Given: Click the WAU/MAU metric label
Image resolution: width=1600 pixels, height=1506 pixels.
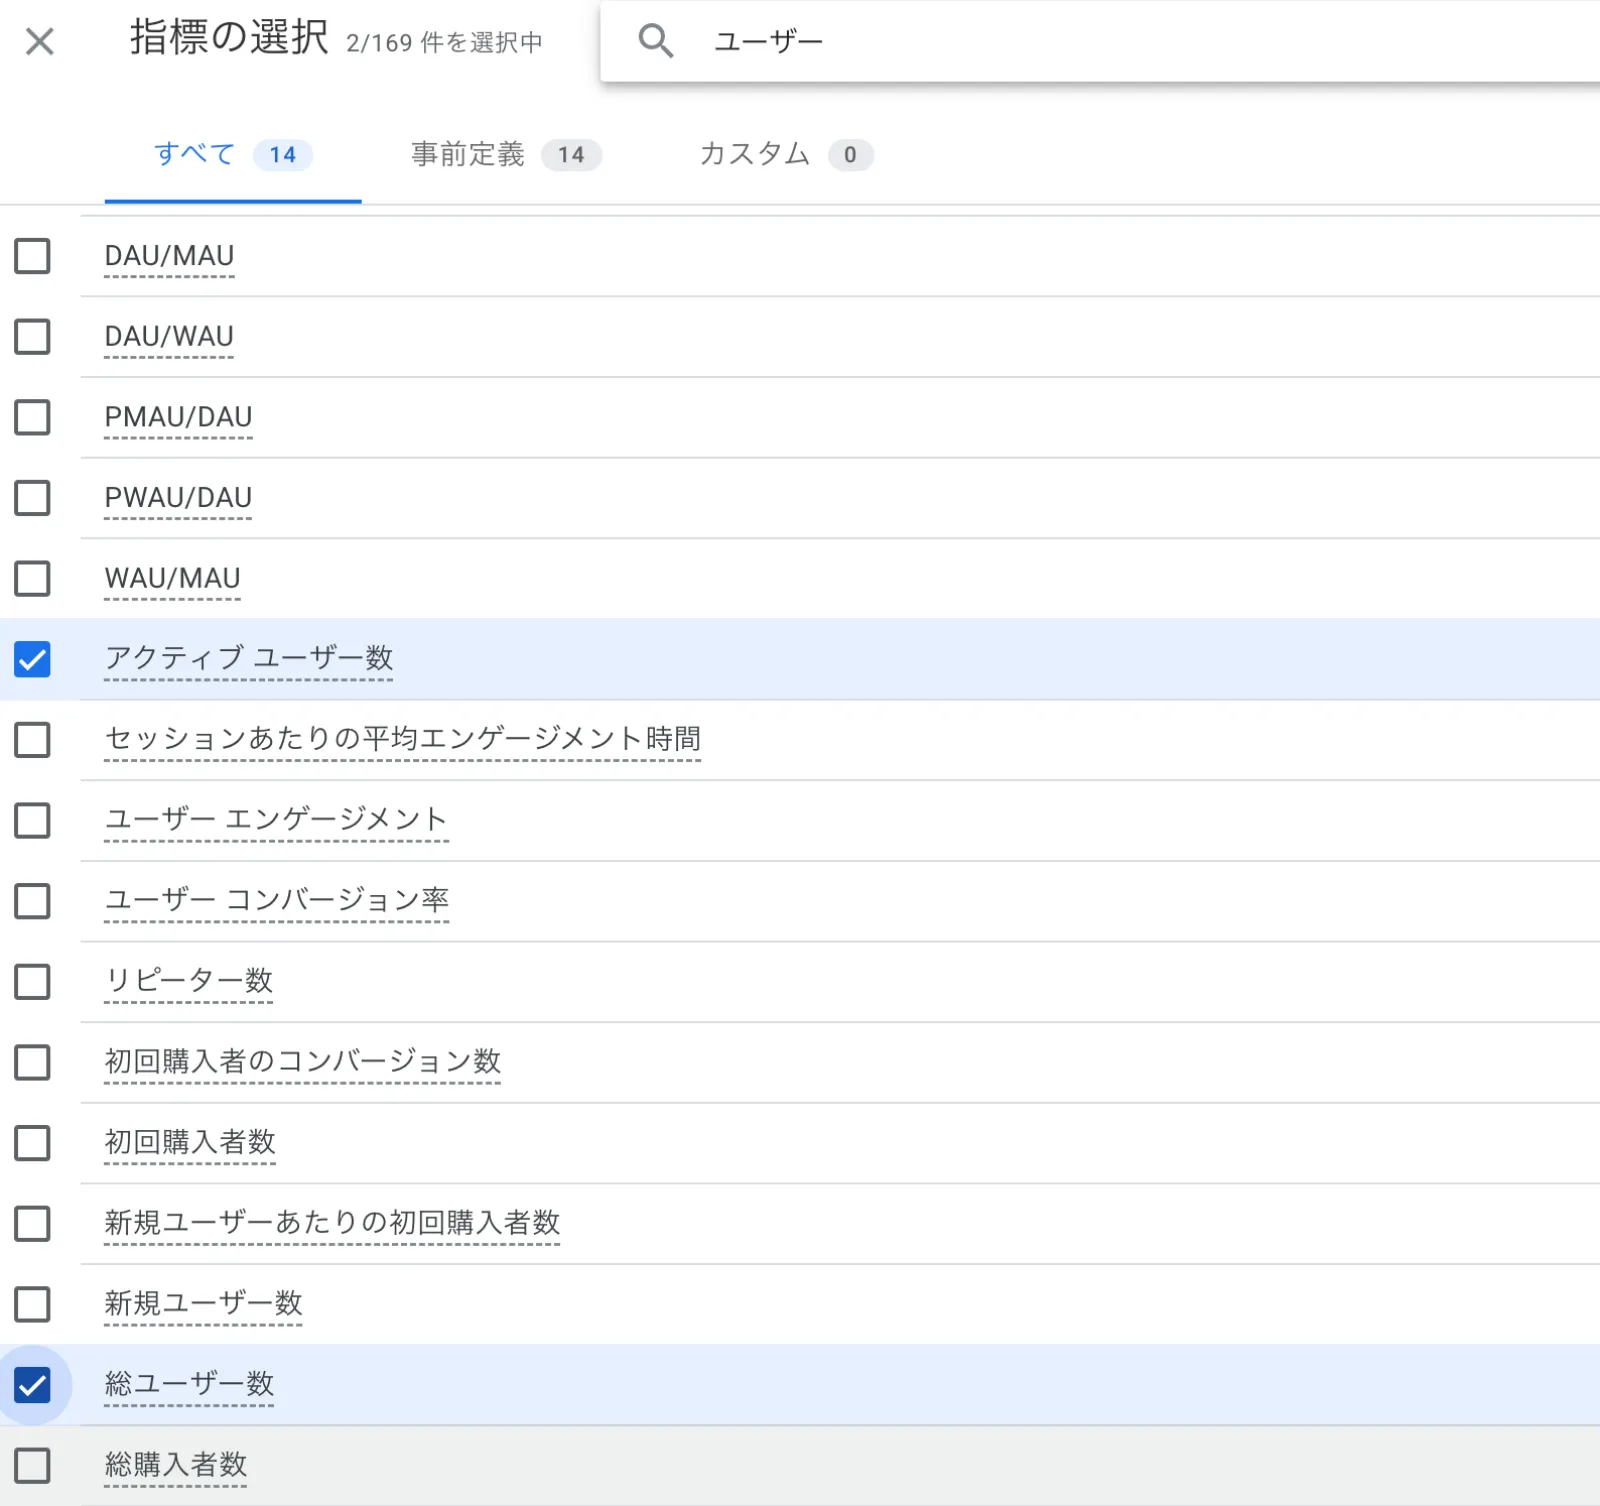Looking at the screenshot, I should tap(172, 579).
